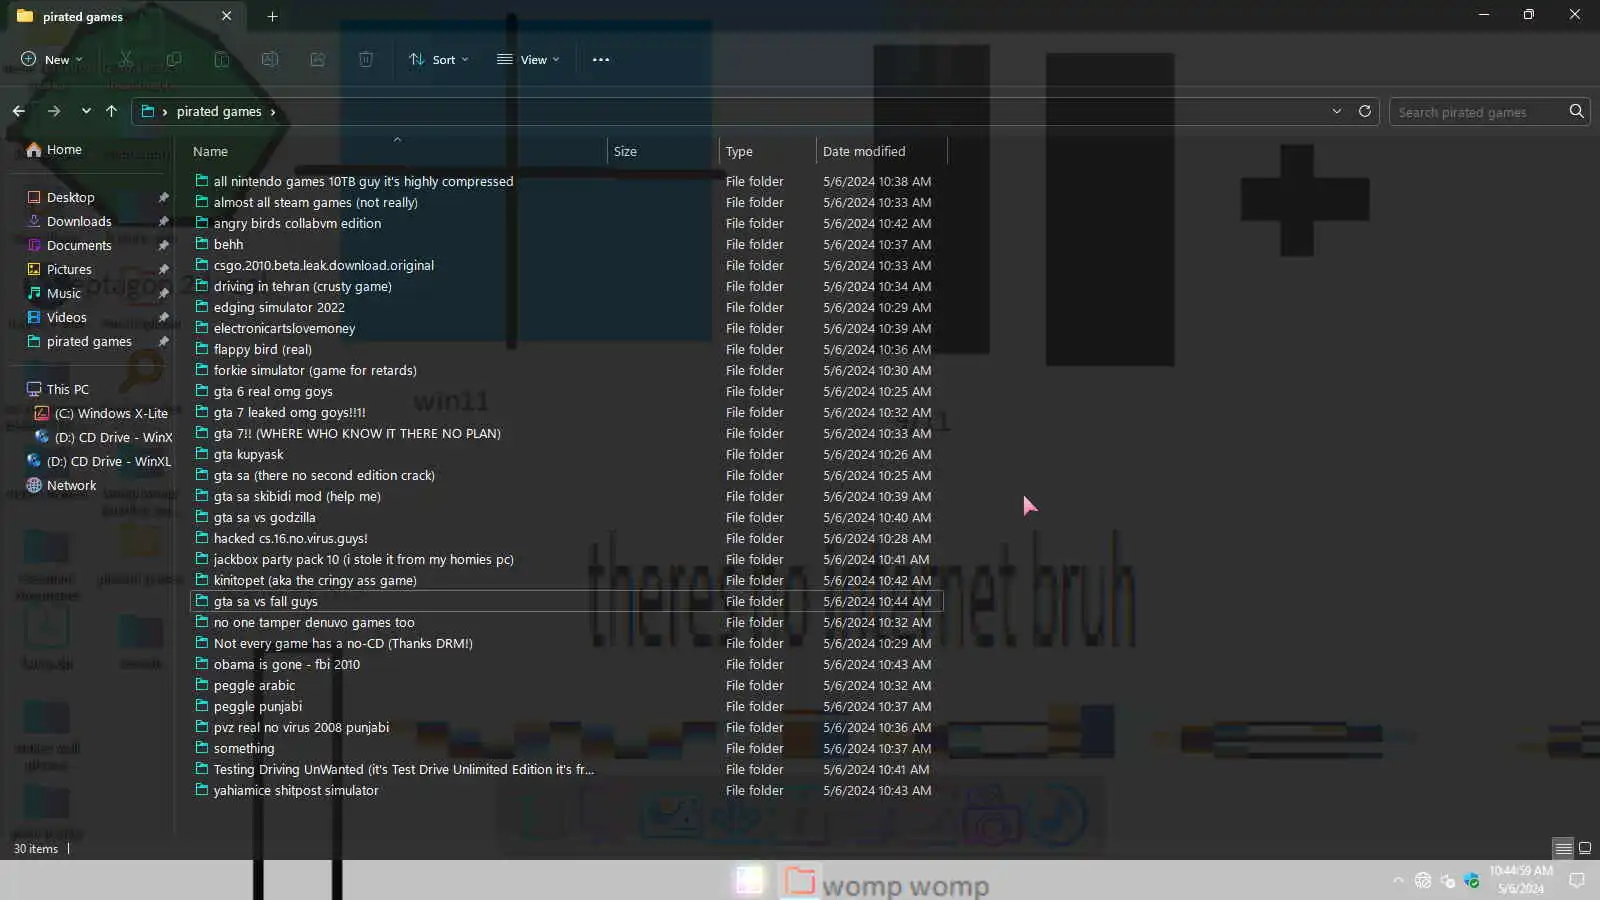Click the Cut toolbar icon
The height and width of the screenshot is (900, 1600).
click(x=126, y=59)
